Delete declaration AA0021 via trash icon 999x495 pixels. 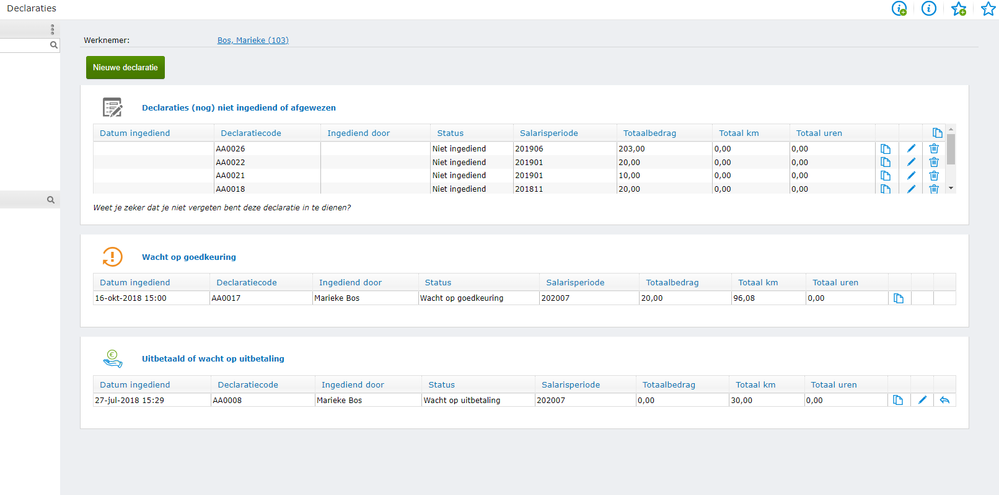(934, 175)
